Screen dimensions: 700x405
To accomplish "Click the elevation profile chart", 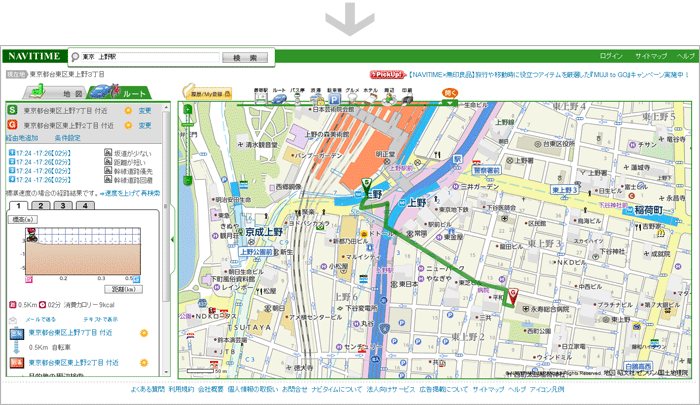I will point(83,251).
